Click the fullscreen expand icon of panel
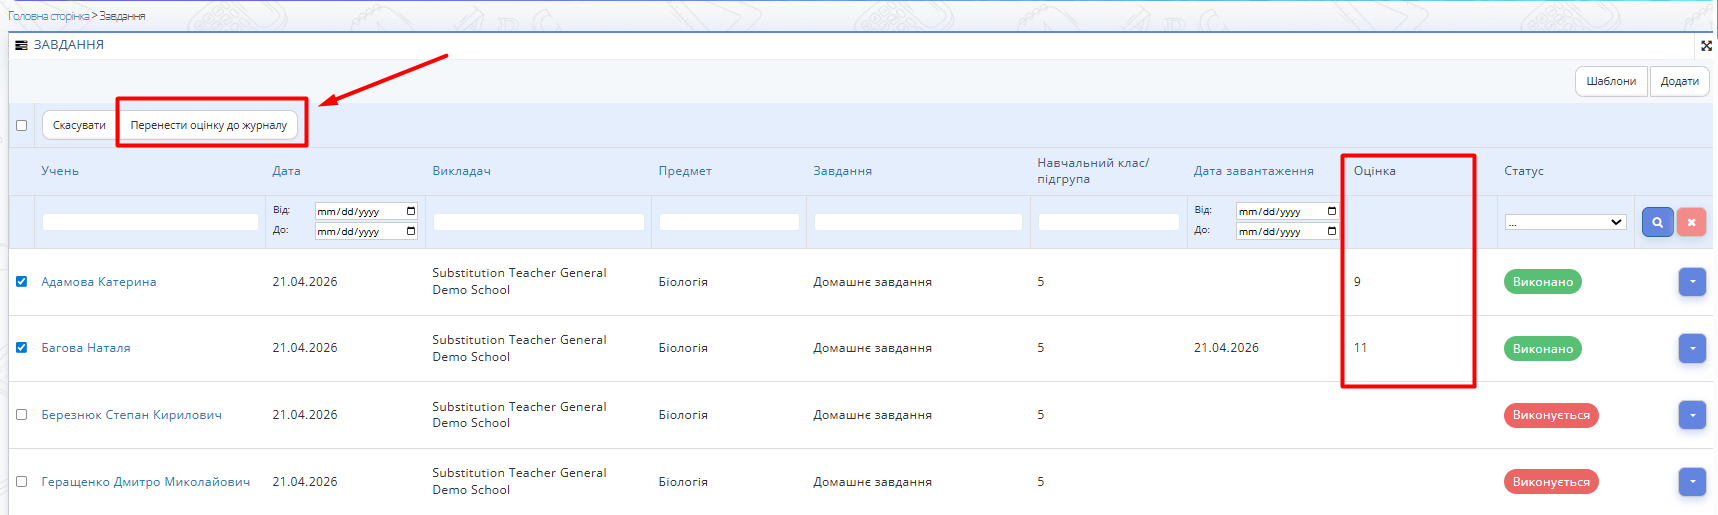The width and height of the screenshot is (1718, 515). pos(1706,46)
